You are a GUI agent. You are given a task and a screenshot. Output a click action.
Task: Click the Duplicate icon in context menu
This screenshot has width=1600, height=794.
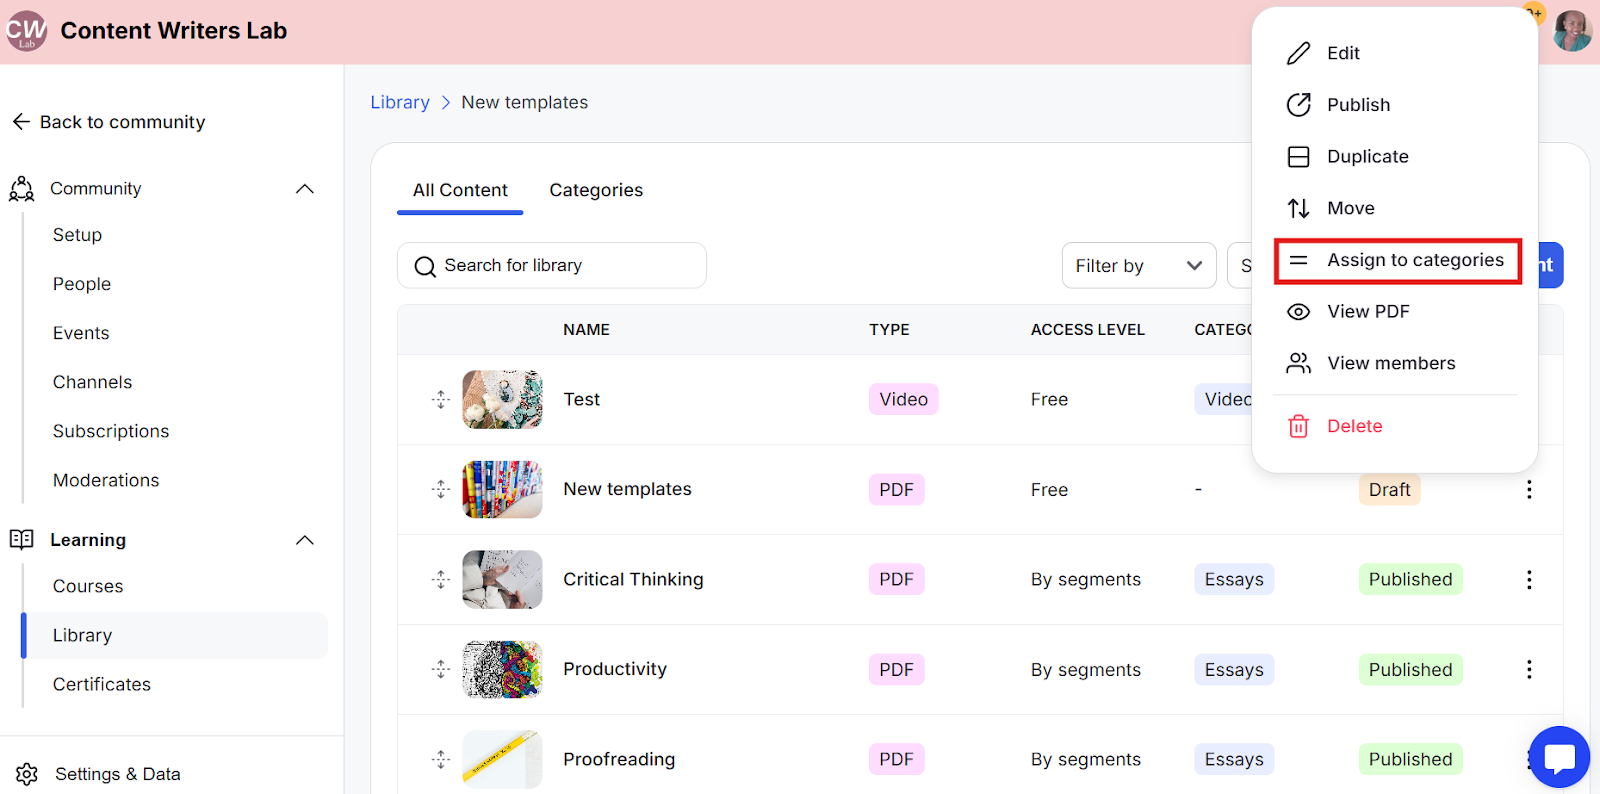(x=1298, y=157)
